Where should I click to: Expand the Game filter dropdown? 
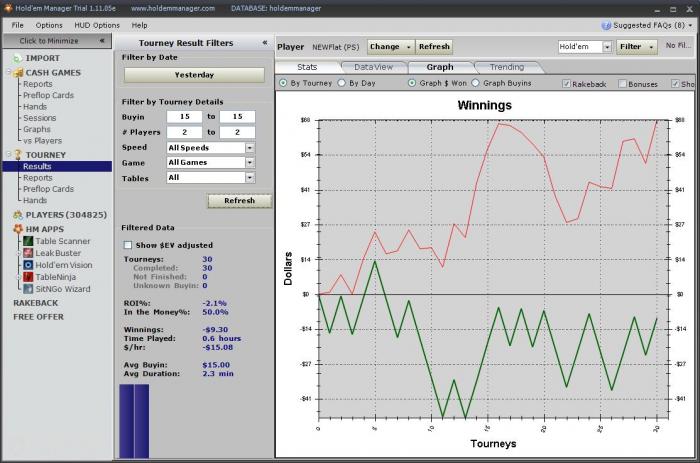tap(249, 162)
